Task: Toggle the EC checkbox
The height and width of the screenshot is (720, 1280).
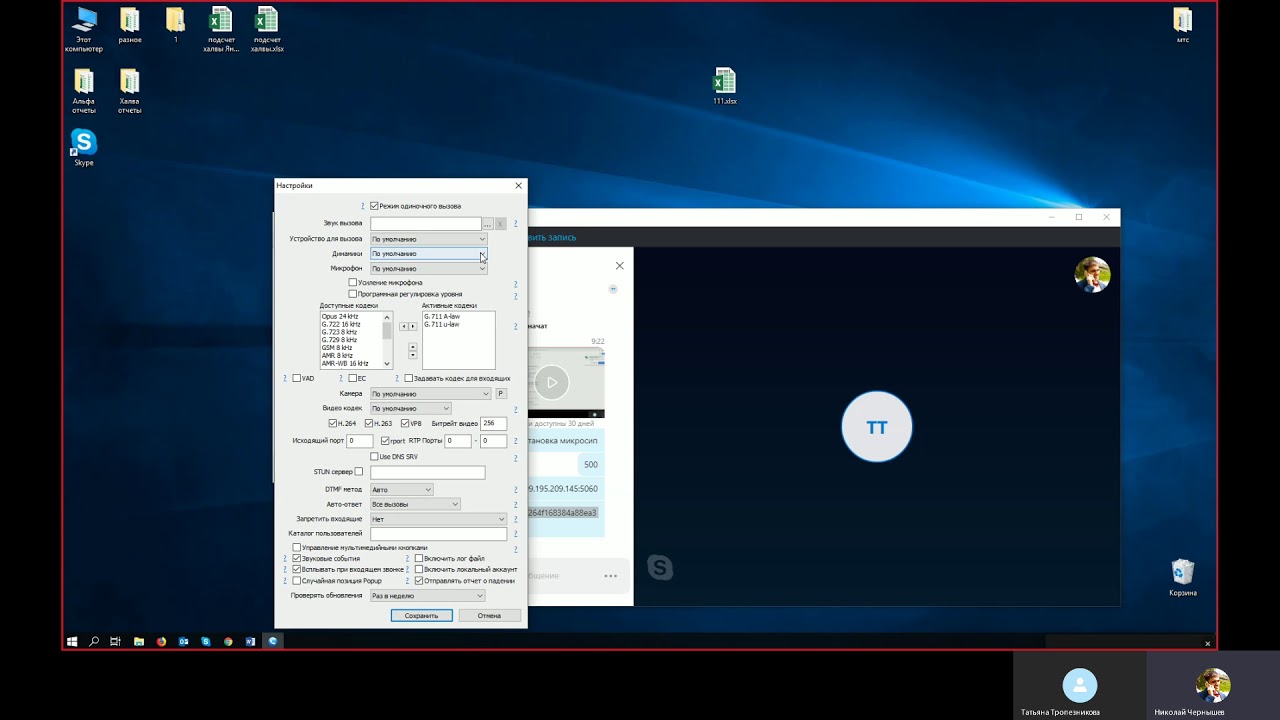Action: tap(352, 379)
